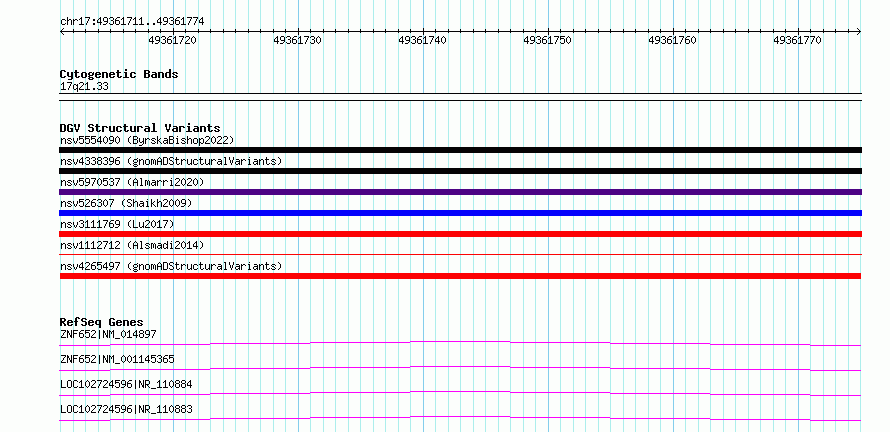This screenshot has height=432, width=890.
Task: Click the RefSeq Genes track heading
Action: click(102, 322)
